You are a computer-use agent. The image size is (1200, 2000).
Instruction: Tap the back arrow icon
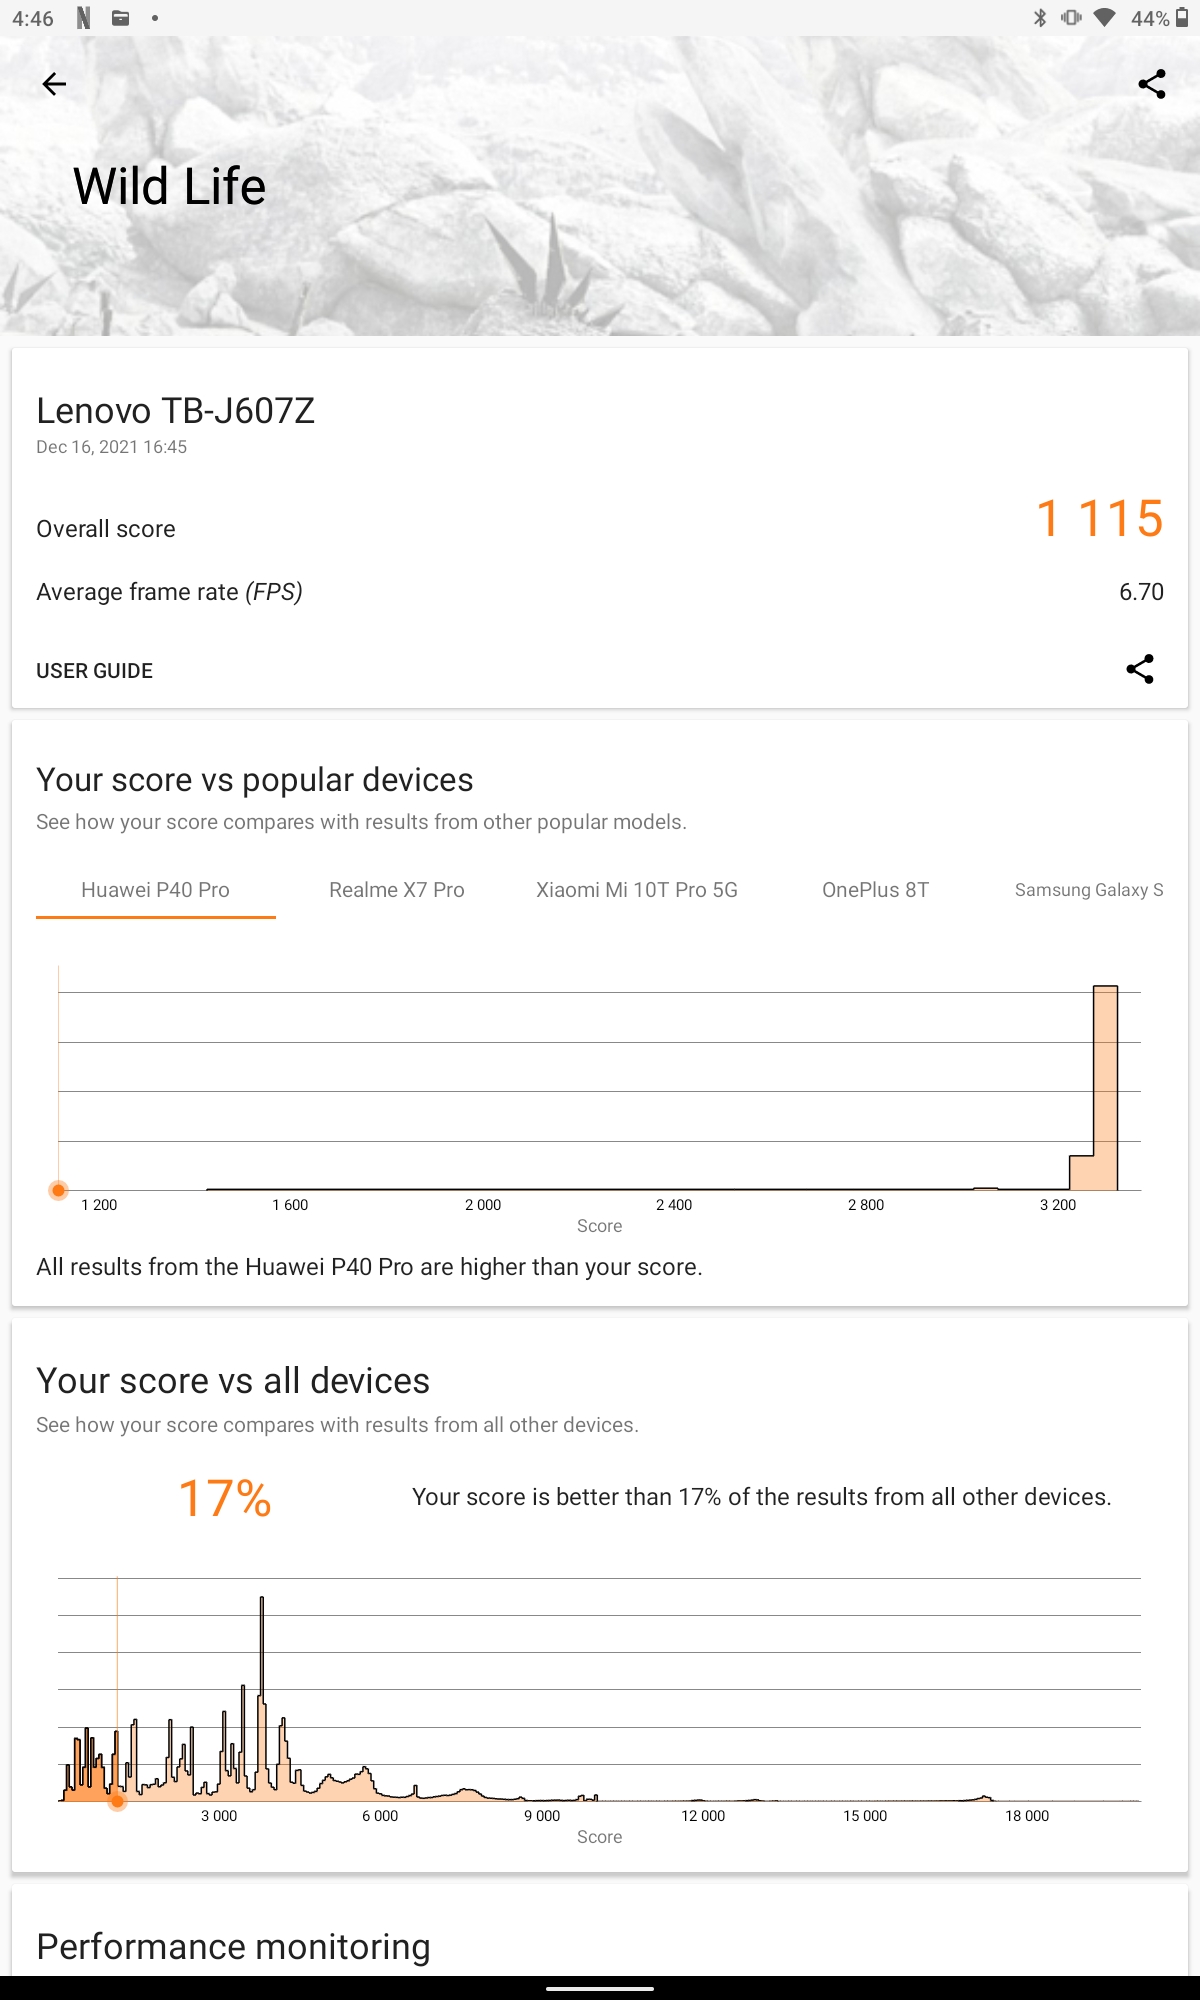(x=54, y=84)
